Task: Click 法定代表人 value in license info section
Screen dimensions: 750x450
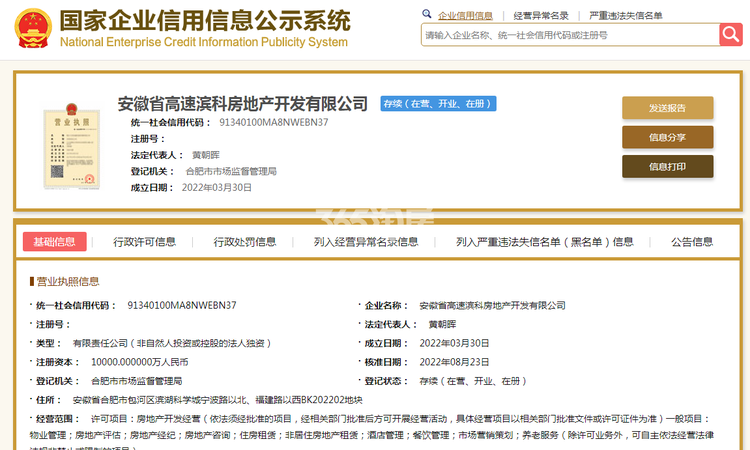Action: point(442,324)
